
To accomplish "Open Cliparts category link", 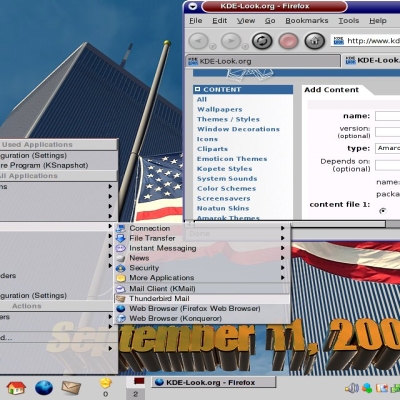I will (212, 149).
